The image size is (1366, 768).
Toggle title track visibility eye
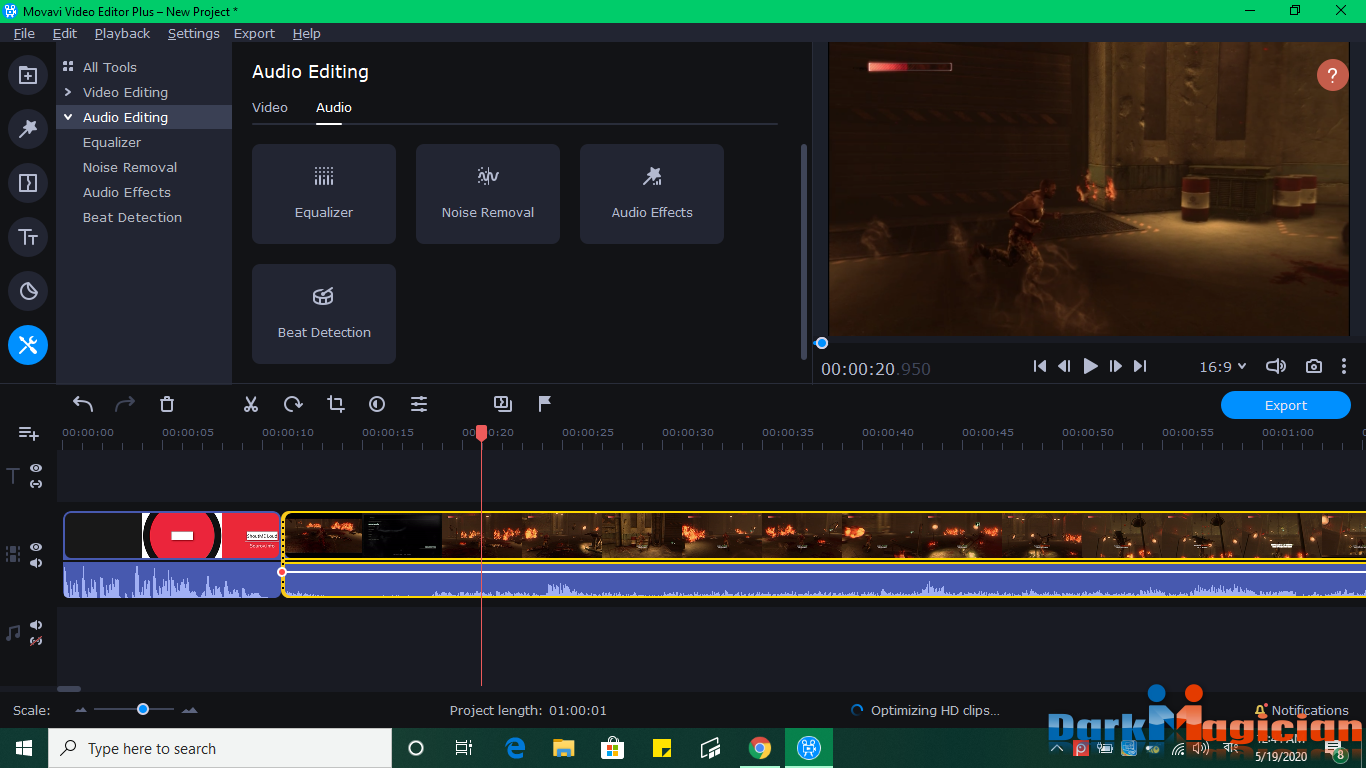click(36, 468)
